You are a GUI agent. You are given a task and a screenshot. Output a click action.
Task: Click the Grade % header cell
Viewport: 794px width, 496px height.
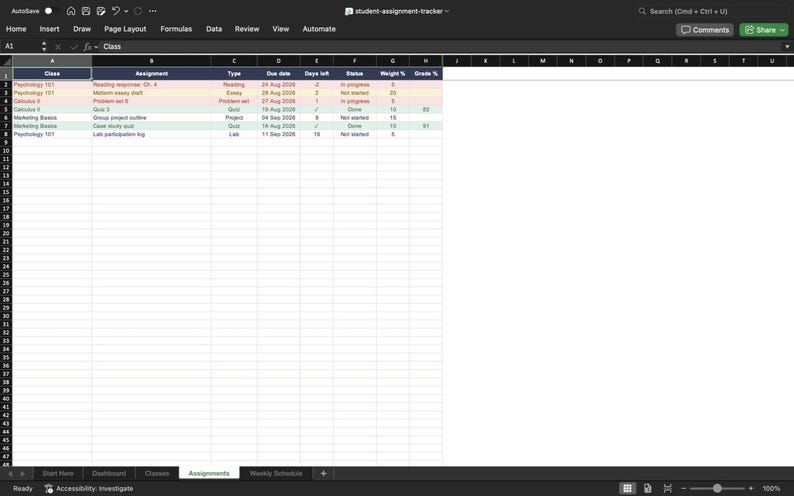(426, 74)
